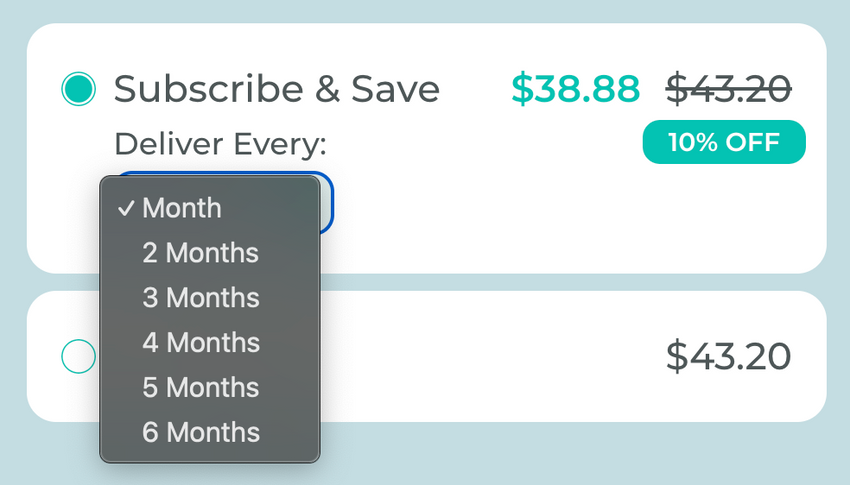The width and height of the screenshot is (850, 485).
Task: Choose 4 Months delivery interval
Action: [200, 343]
